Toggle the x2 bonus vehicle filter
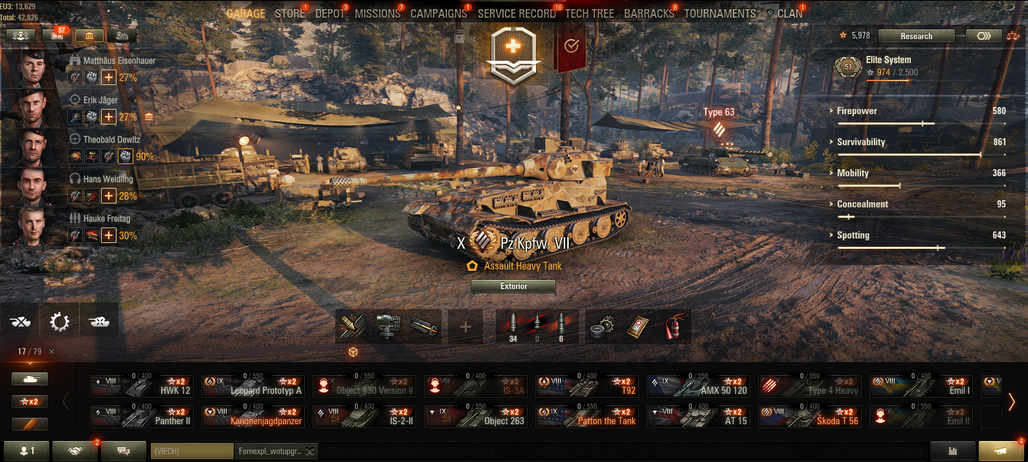 [30, 402]
